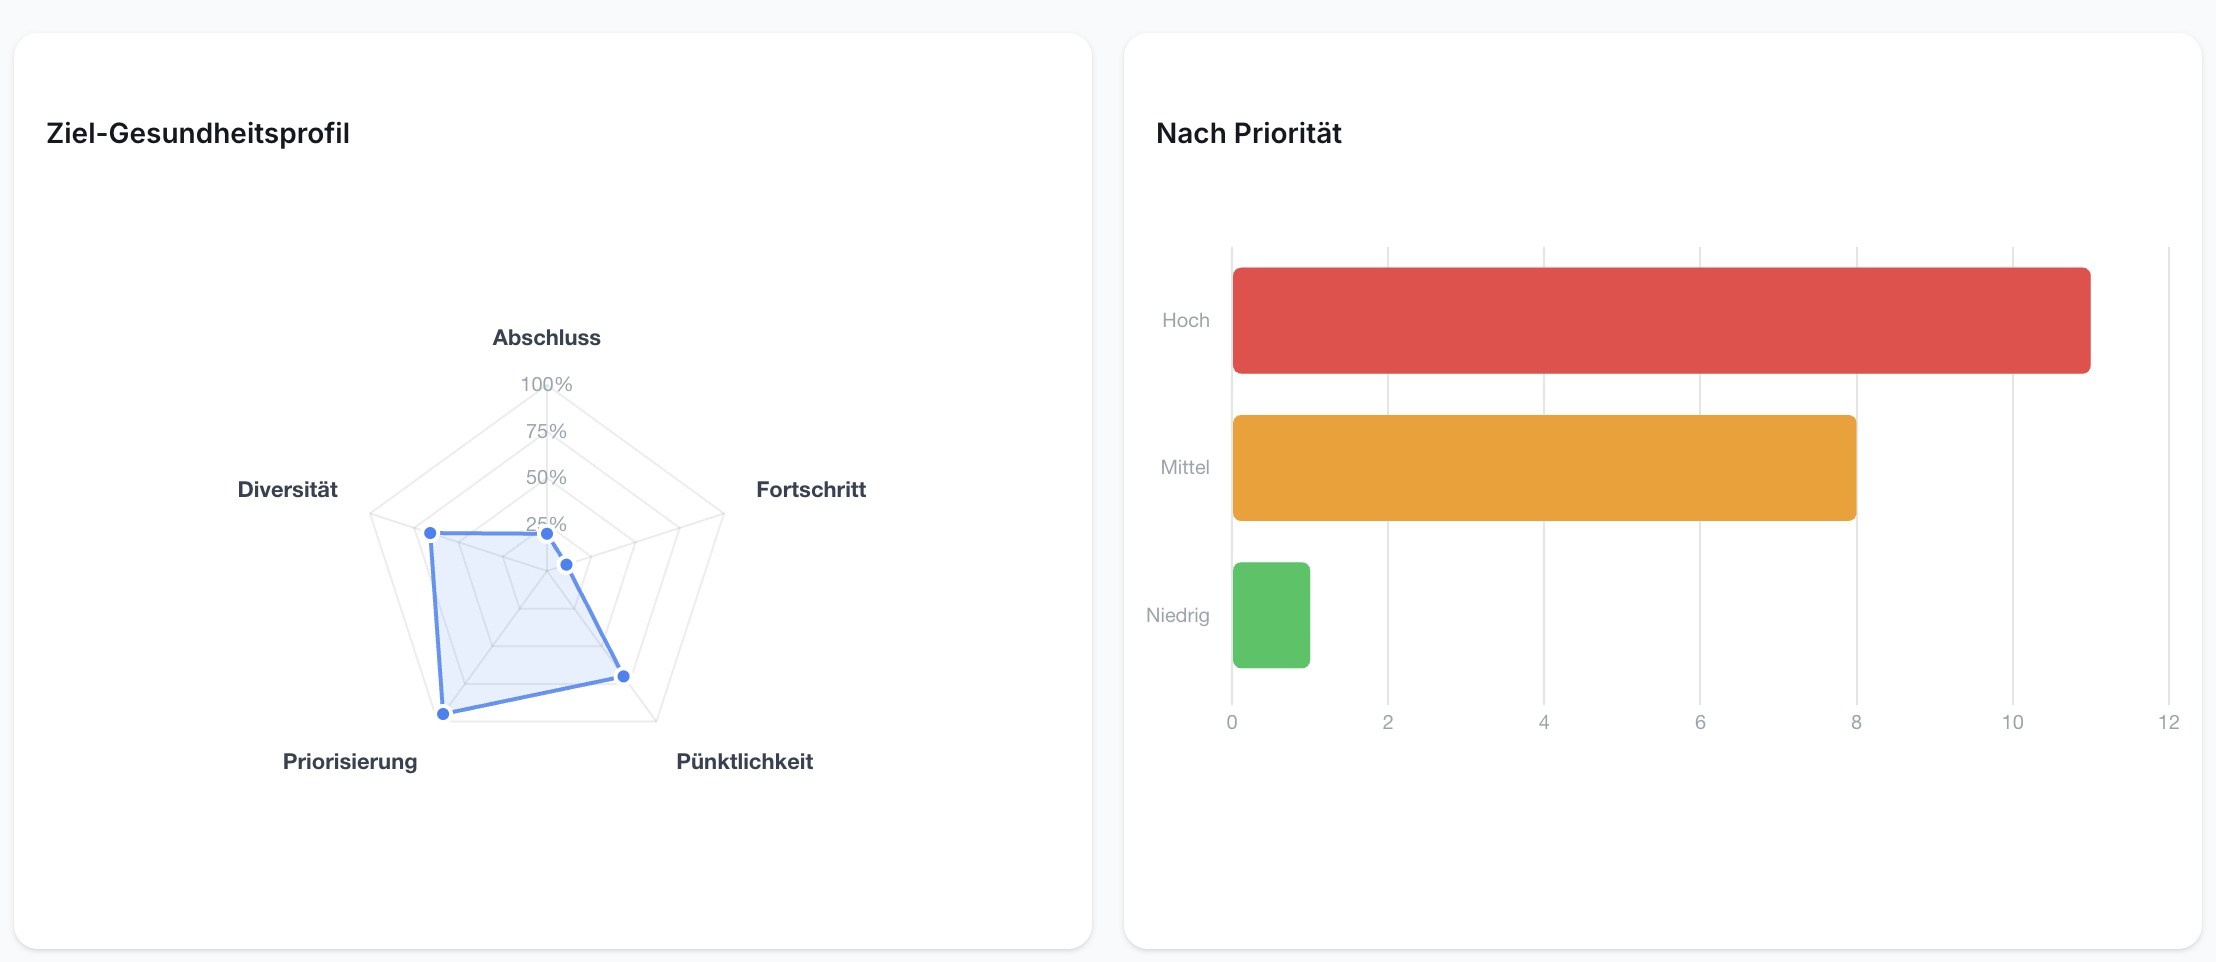This screenshot has width=2216, height=962.
Task: Click the Fortschritt axis label
Action: (811, 490)
